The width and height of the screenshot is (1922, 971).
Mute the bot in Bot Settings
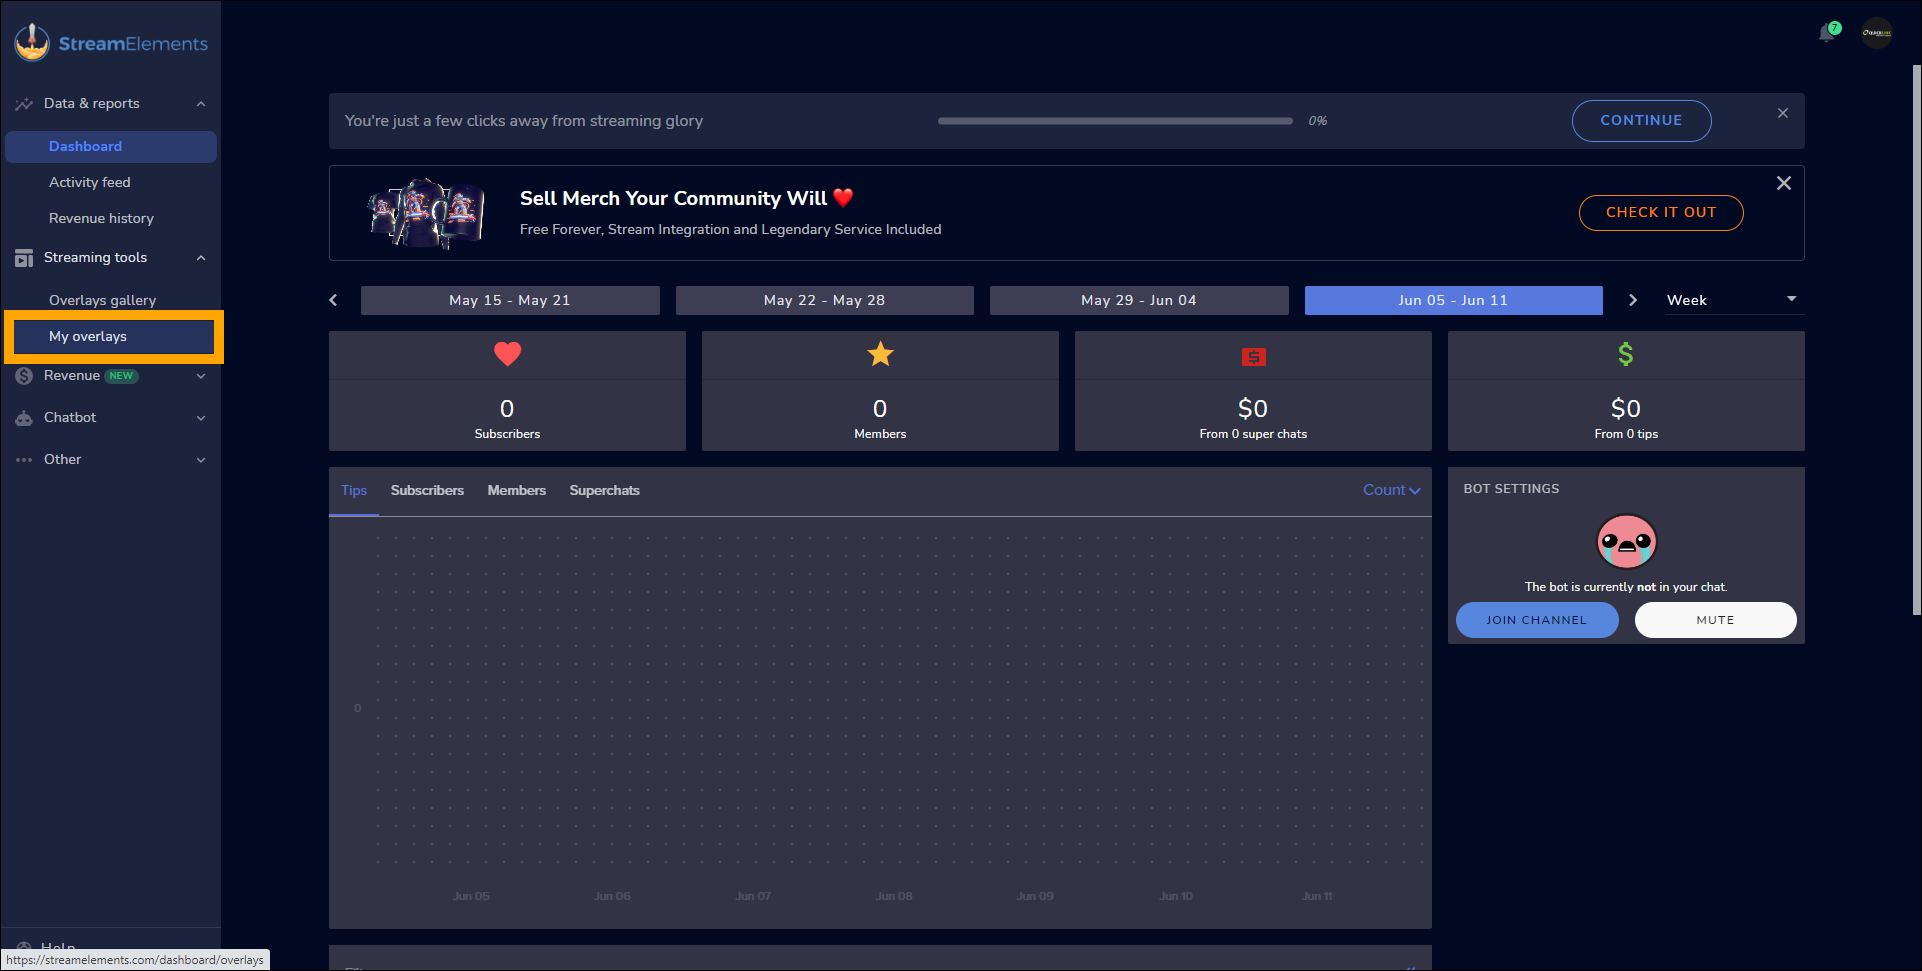(1715, 620)
